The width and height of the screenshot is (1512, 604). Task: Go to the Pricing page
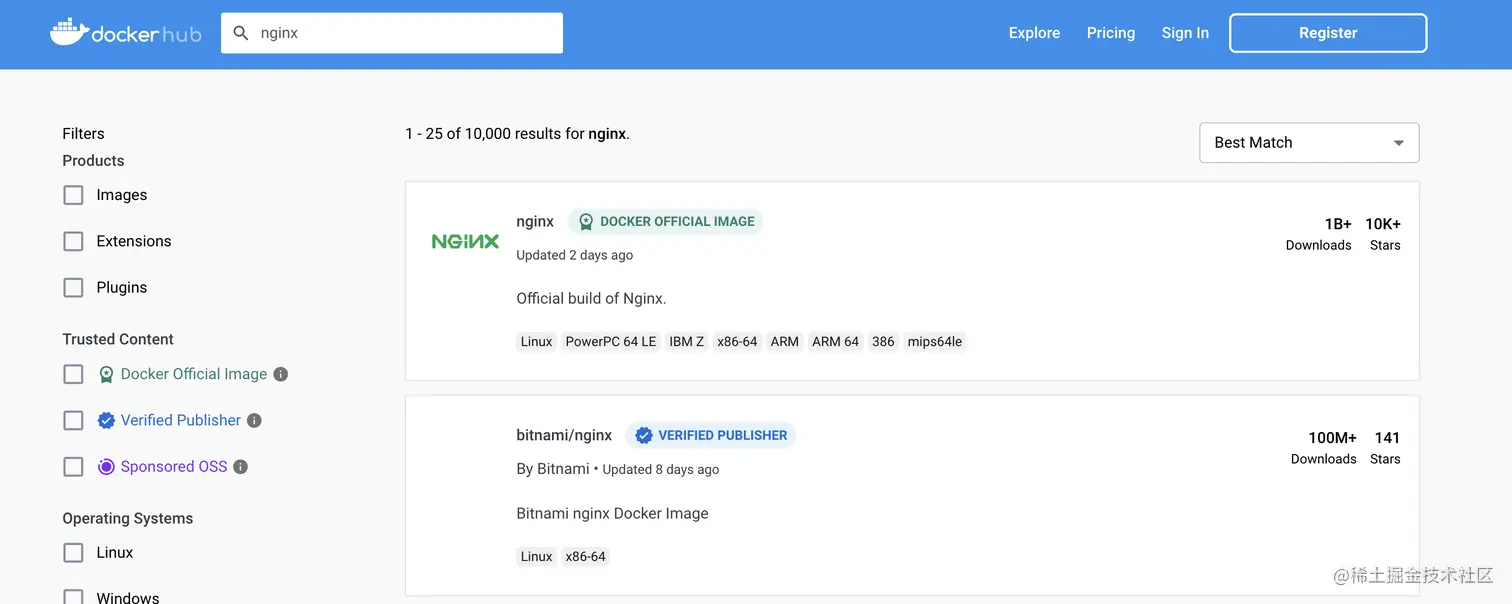tap(1110, 33)
